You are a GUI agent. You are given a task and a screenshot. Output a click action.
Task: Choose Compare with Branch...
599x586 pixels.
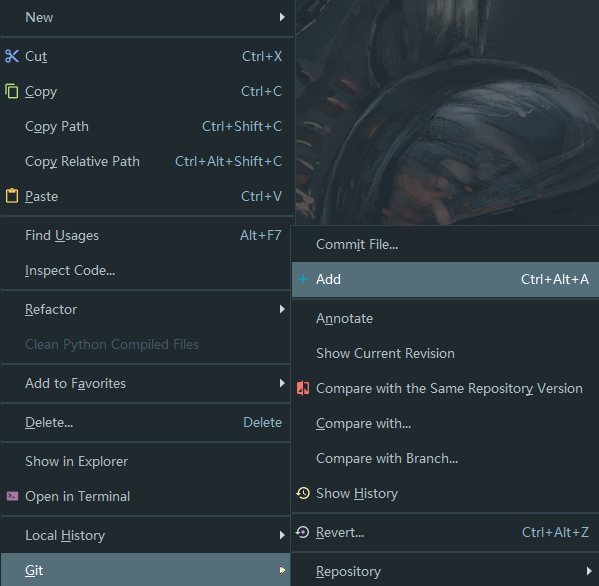point(445,458)
